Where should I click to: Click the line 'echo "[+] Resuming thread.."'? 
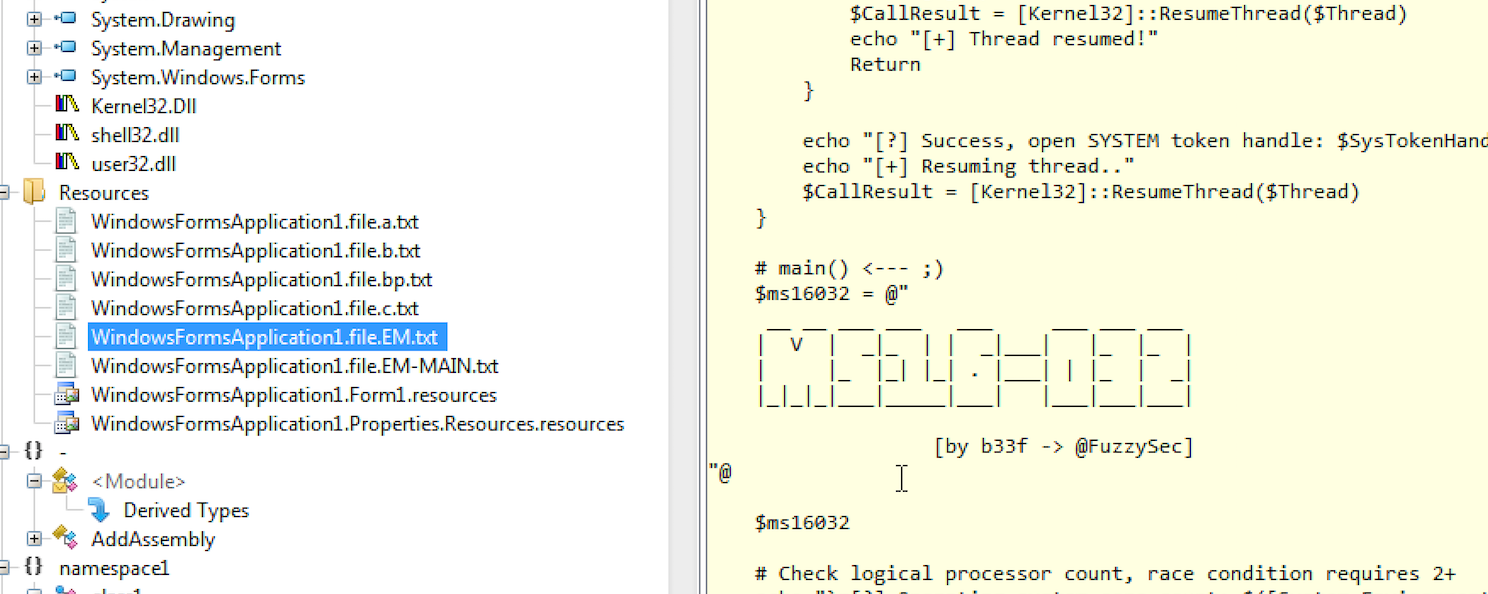pyautogui.click(x=968, y=166)
